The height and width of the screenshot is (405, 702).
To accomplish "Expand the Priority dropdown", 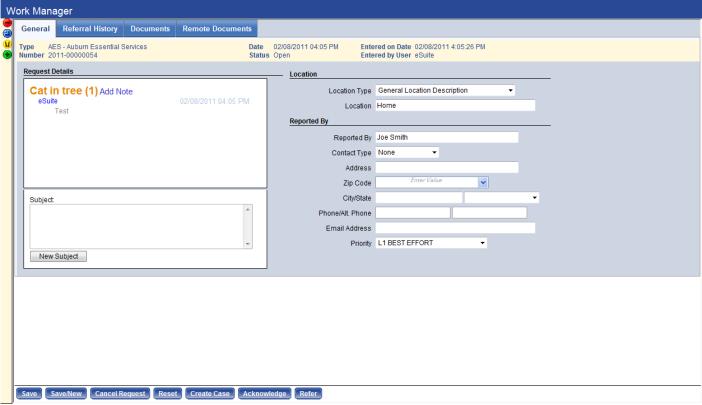I will click(x=482, y=243).
